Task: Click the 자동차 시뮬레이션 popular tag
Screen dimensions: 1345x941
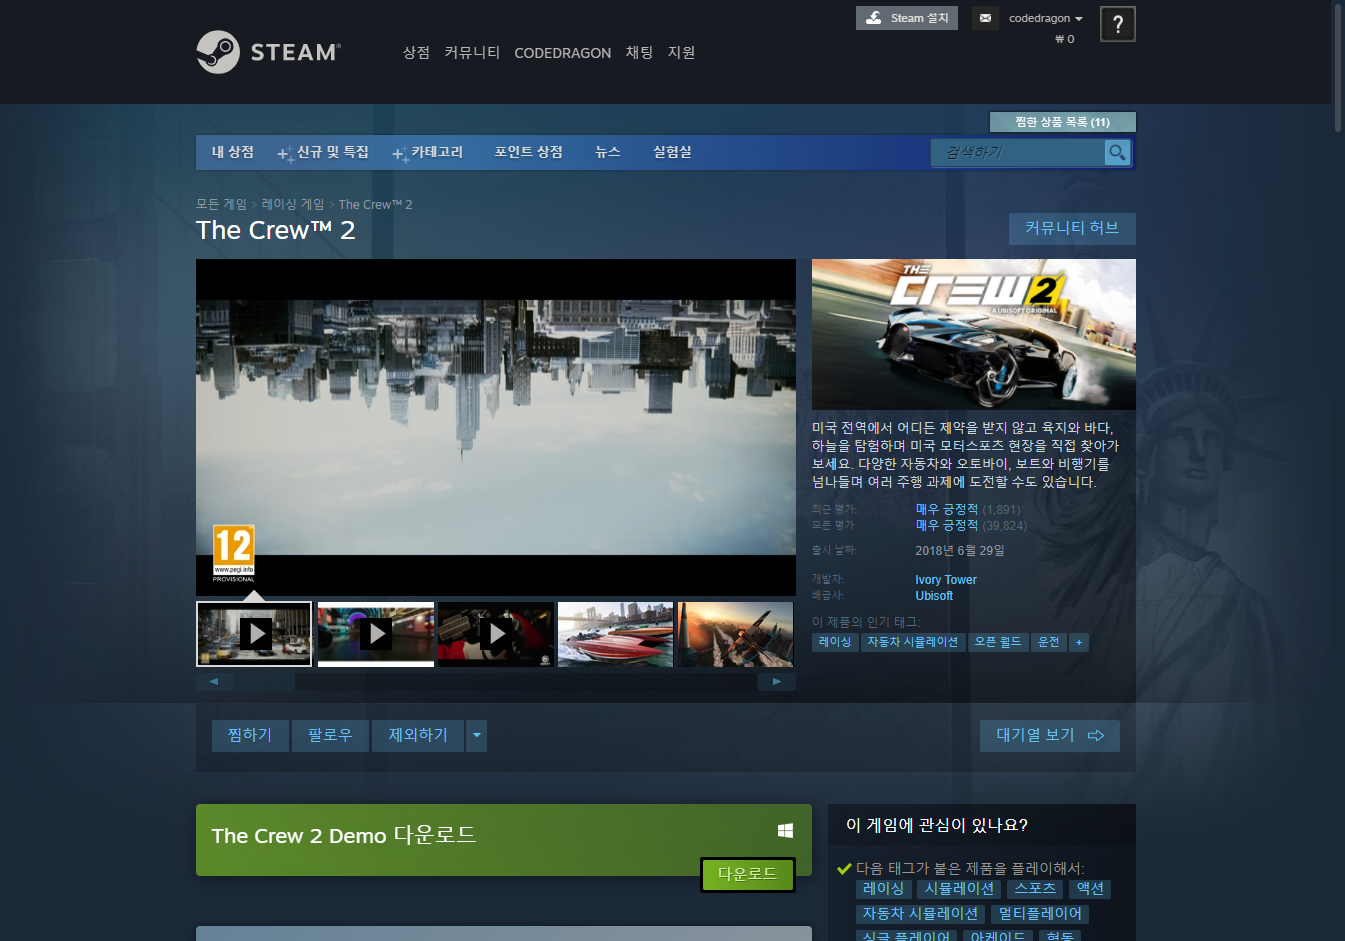Action: coord(913,642)
